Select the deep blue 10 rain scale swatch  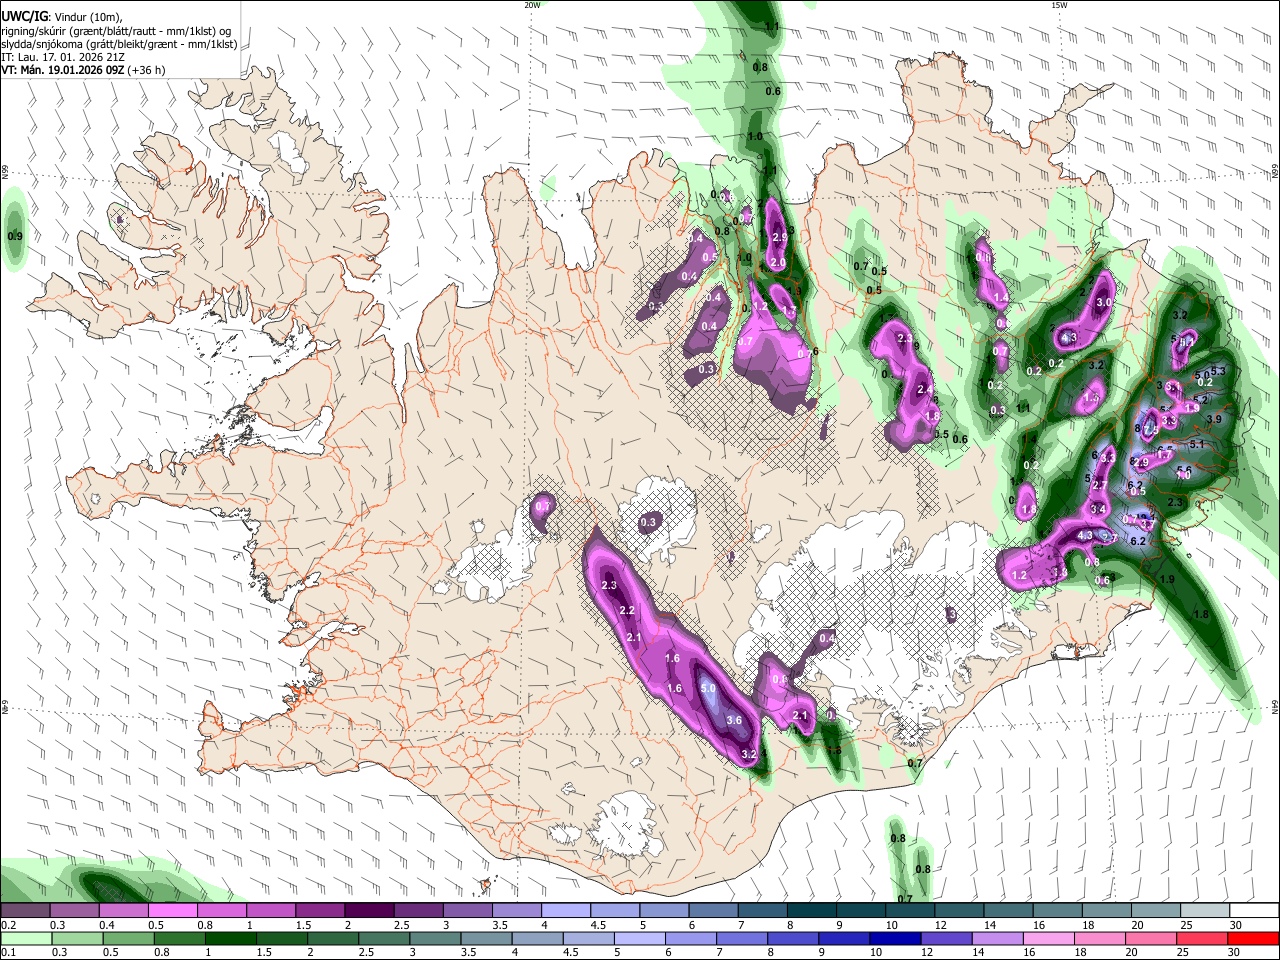895,938
